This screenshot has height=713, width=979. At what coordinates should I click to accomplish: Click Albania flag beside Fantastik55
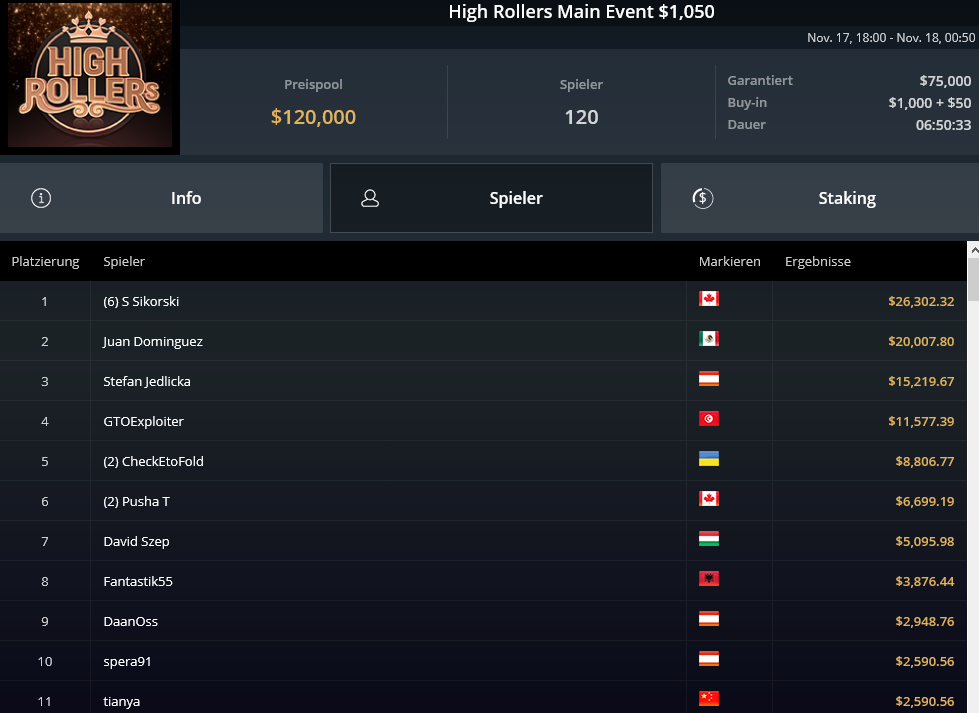[x=709, y=578]
